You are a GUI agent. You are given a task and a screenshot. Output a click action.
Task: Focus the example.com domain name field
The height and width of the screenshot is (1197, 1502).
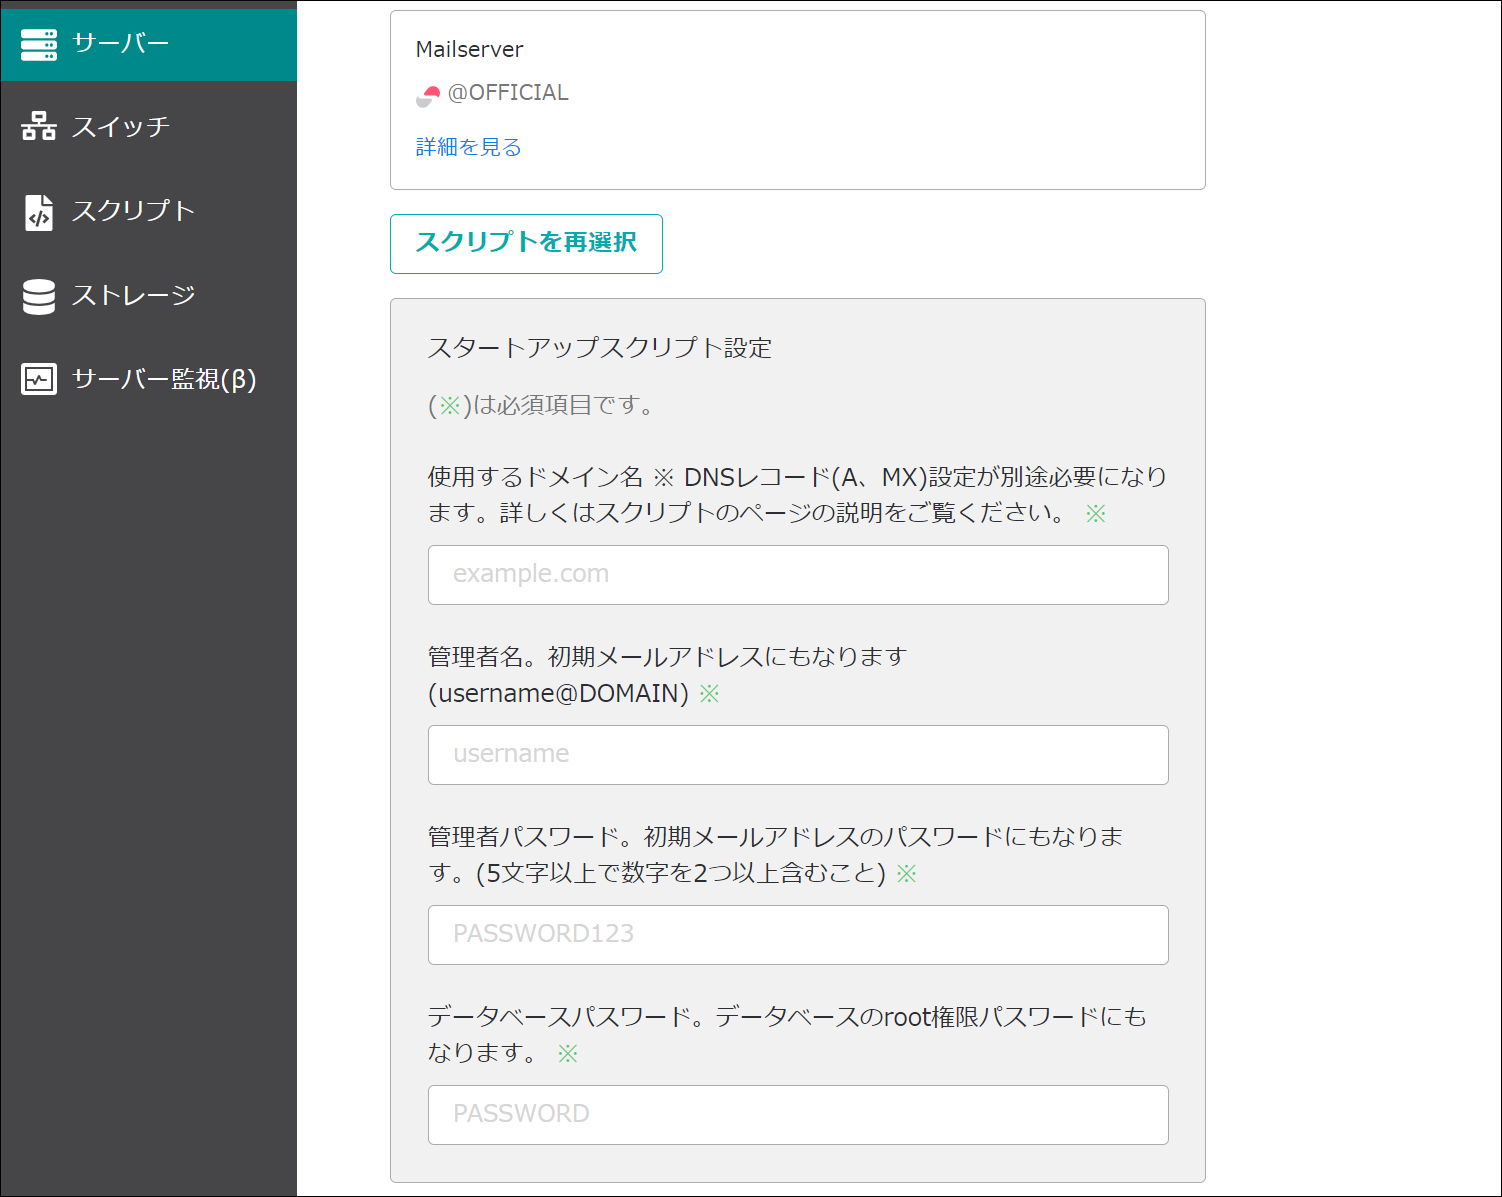coord(797,575)
